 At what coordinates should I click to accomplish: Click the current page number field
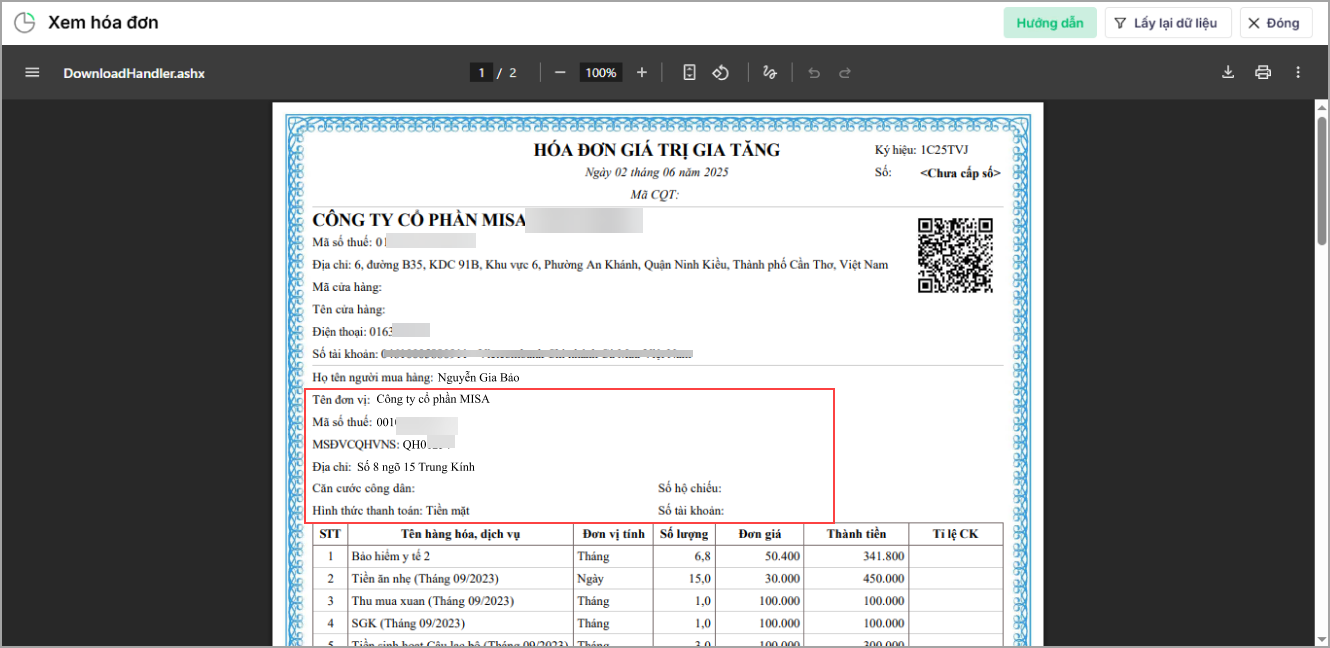[x=481, y=73]
